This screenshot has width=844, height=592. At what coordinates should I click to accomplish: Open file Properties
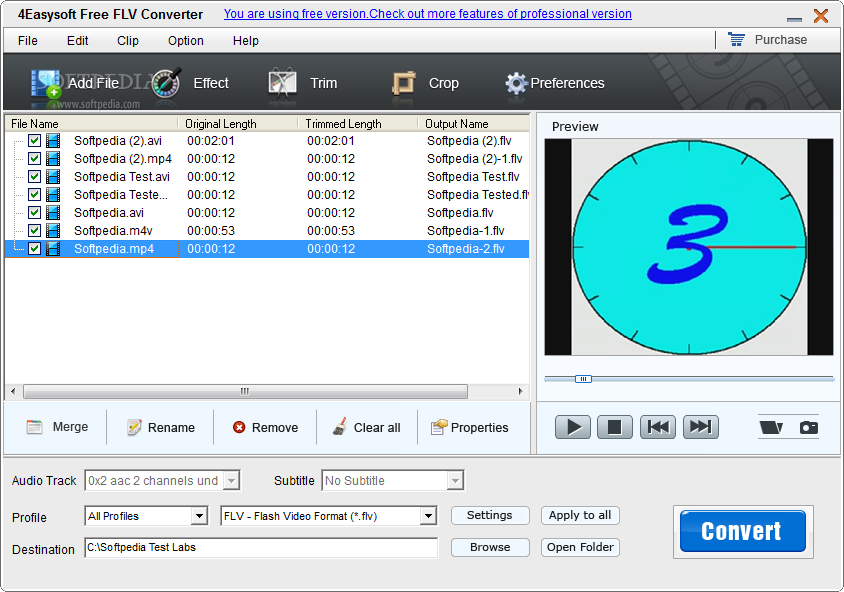tap(469, 427)
